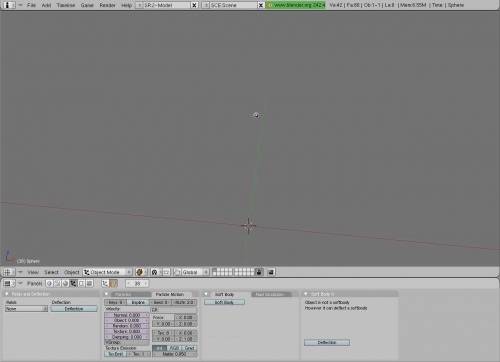Click the rotation pivot point icon

pos(154,272)
